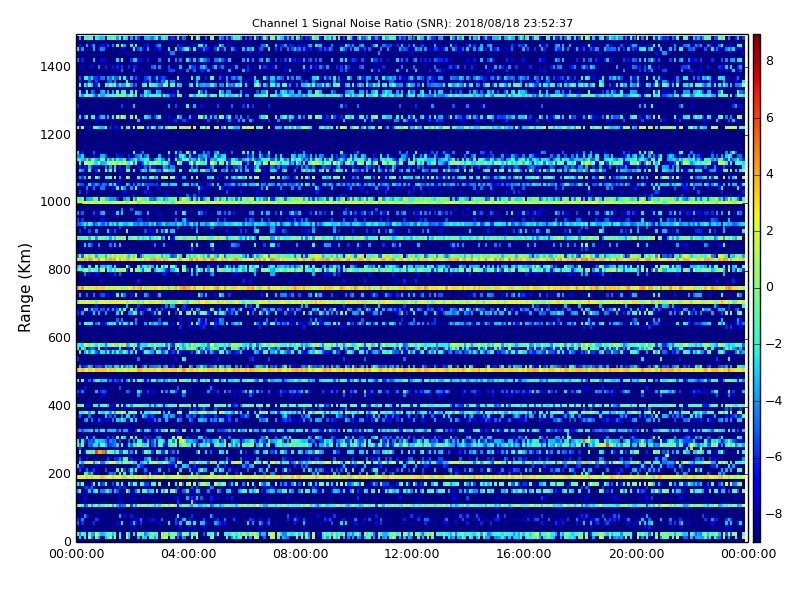Click the 1400 range tick label
This screenshot has width=800, height=600.
56,67
